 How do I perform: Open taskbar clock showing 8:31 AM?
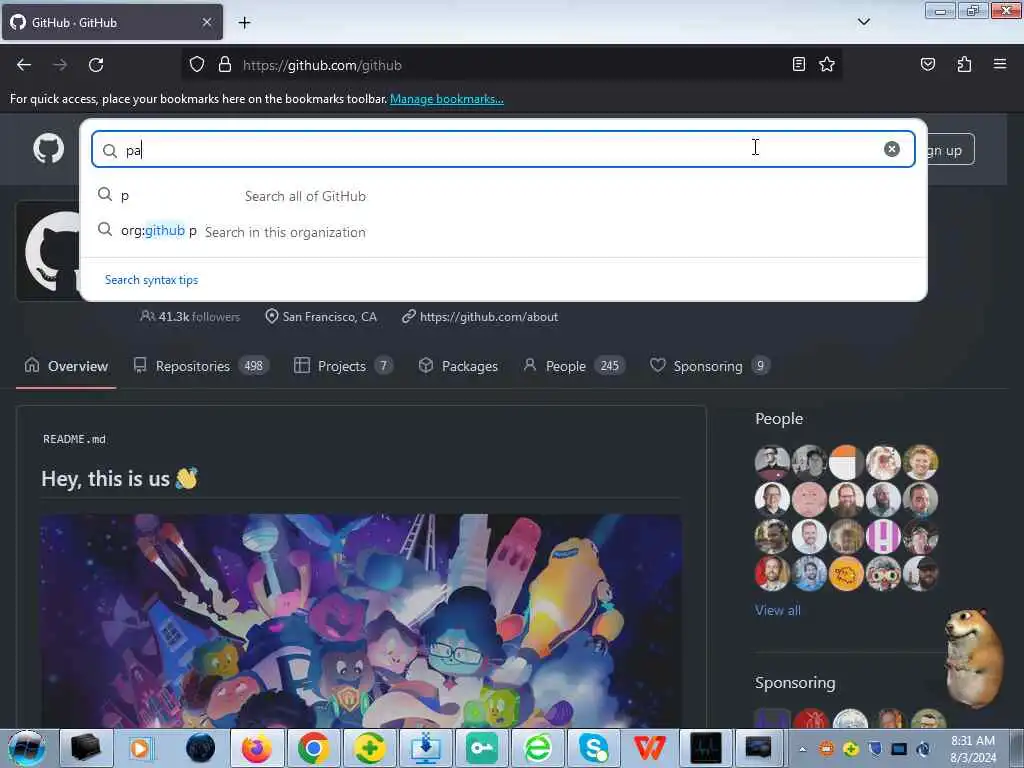[973, 749]
